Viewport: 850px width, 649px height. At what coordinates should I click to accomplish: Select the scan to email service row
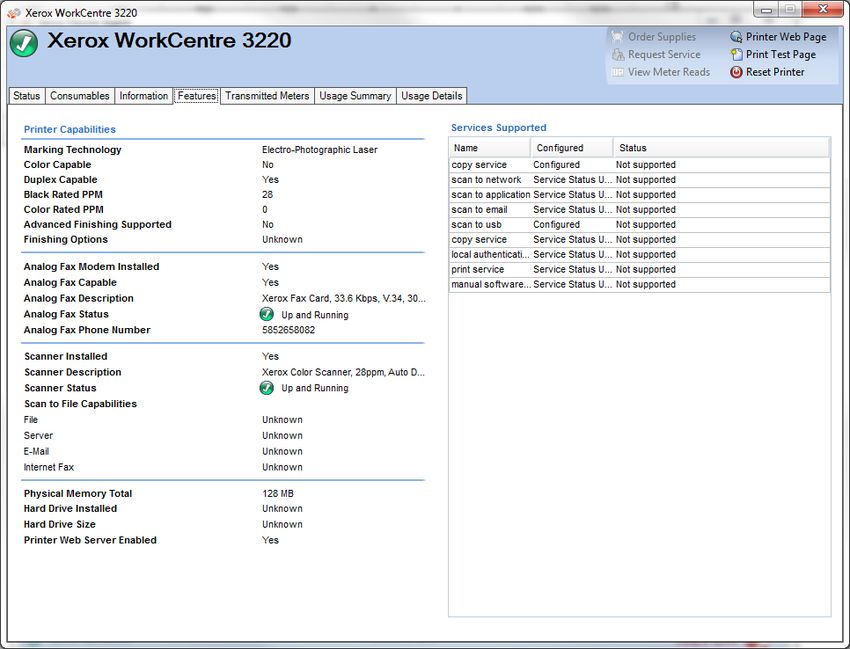pyautogui.click(x=640, y=209)
